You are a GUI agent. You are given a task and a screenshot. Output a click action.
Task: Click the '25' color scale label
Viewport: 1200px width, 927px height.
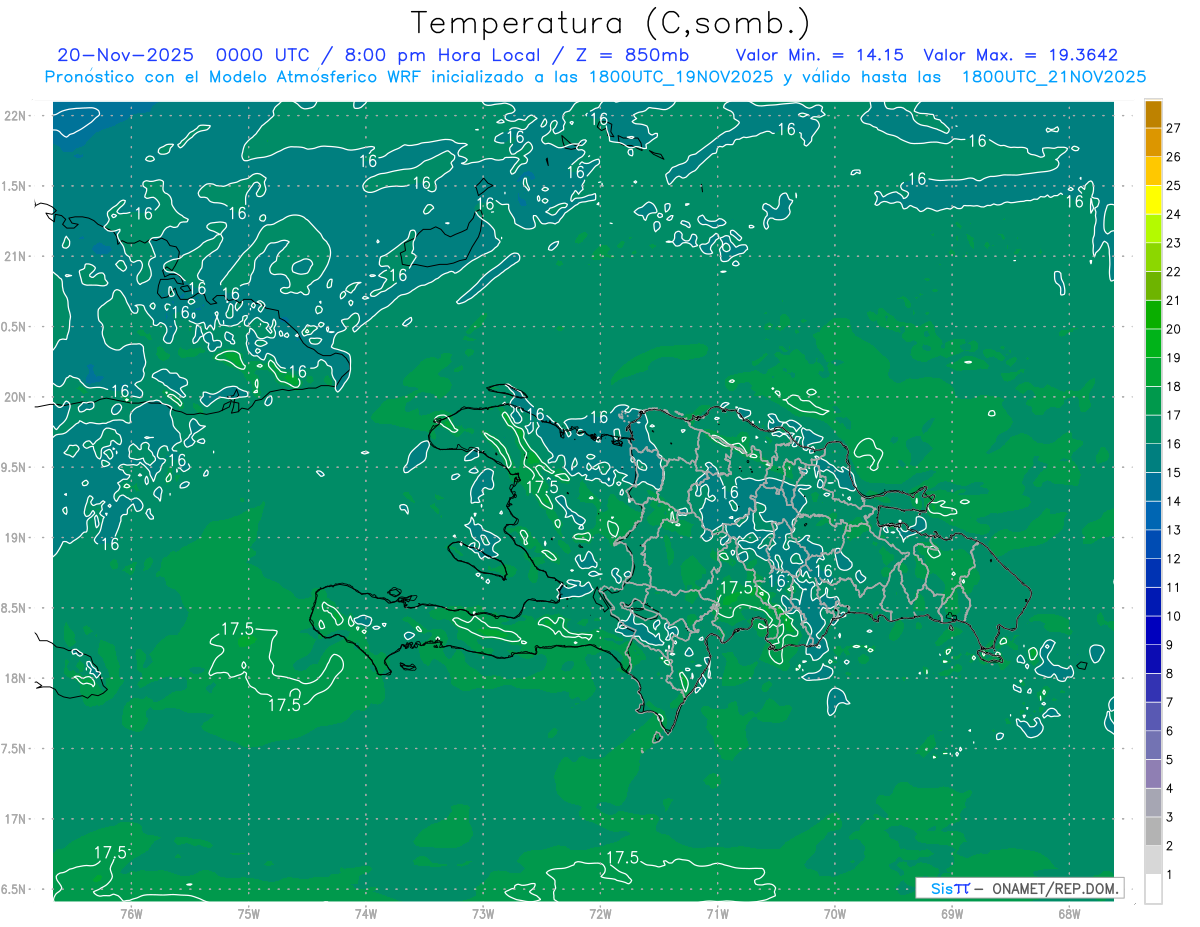tap(1174, 186)
